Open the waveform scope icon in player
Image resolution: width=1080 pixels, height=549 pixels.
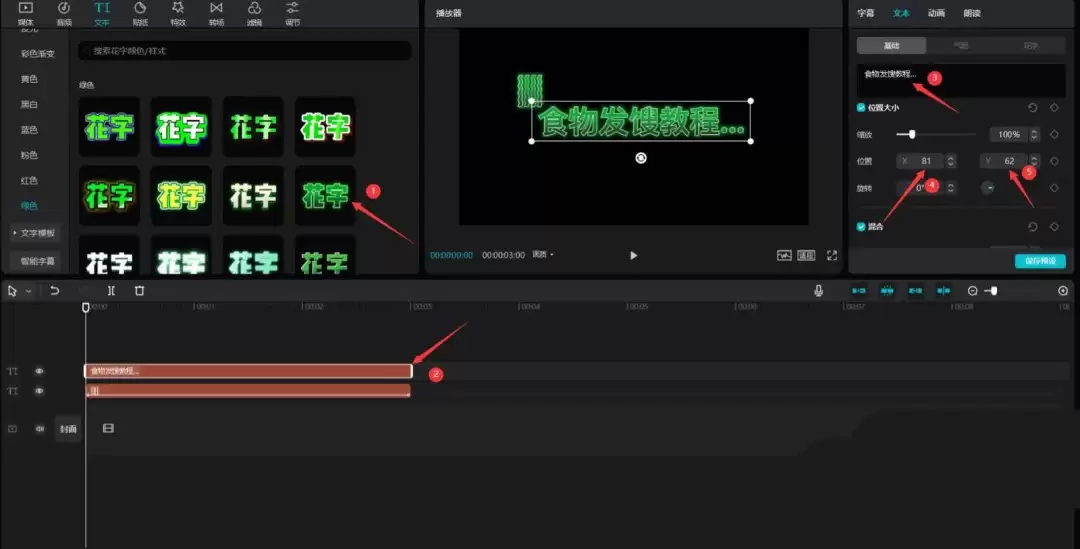[785, 256]
